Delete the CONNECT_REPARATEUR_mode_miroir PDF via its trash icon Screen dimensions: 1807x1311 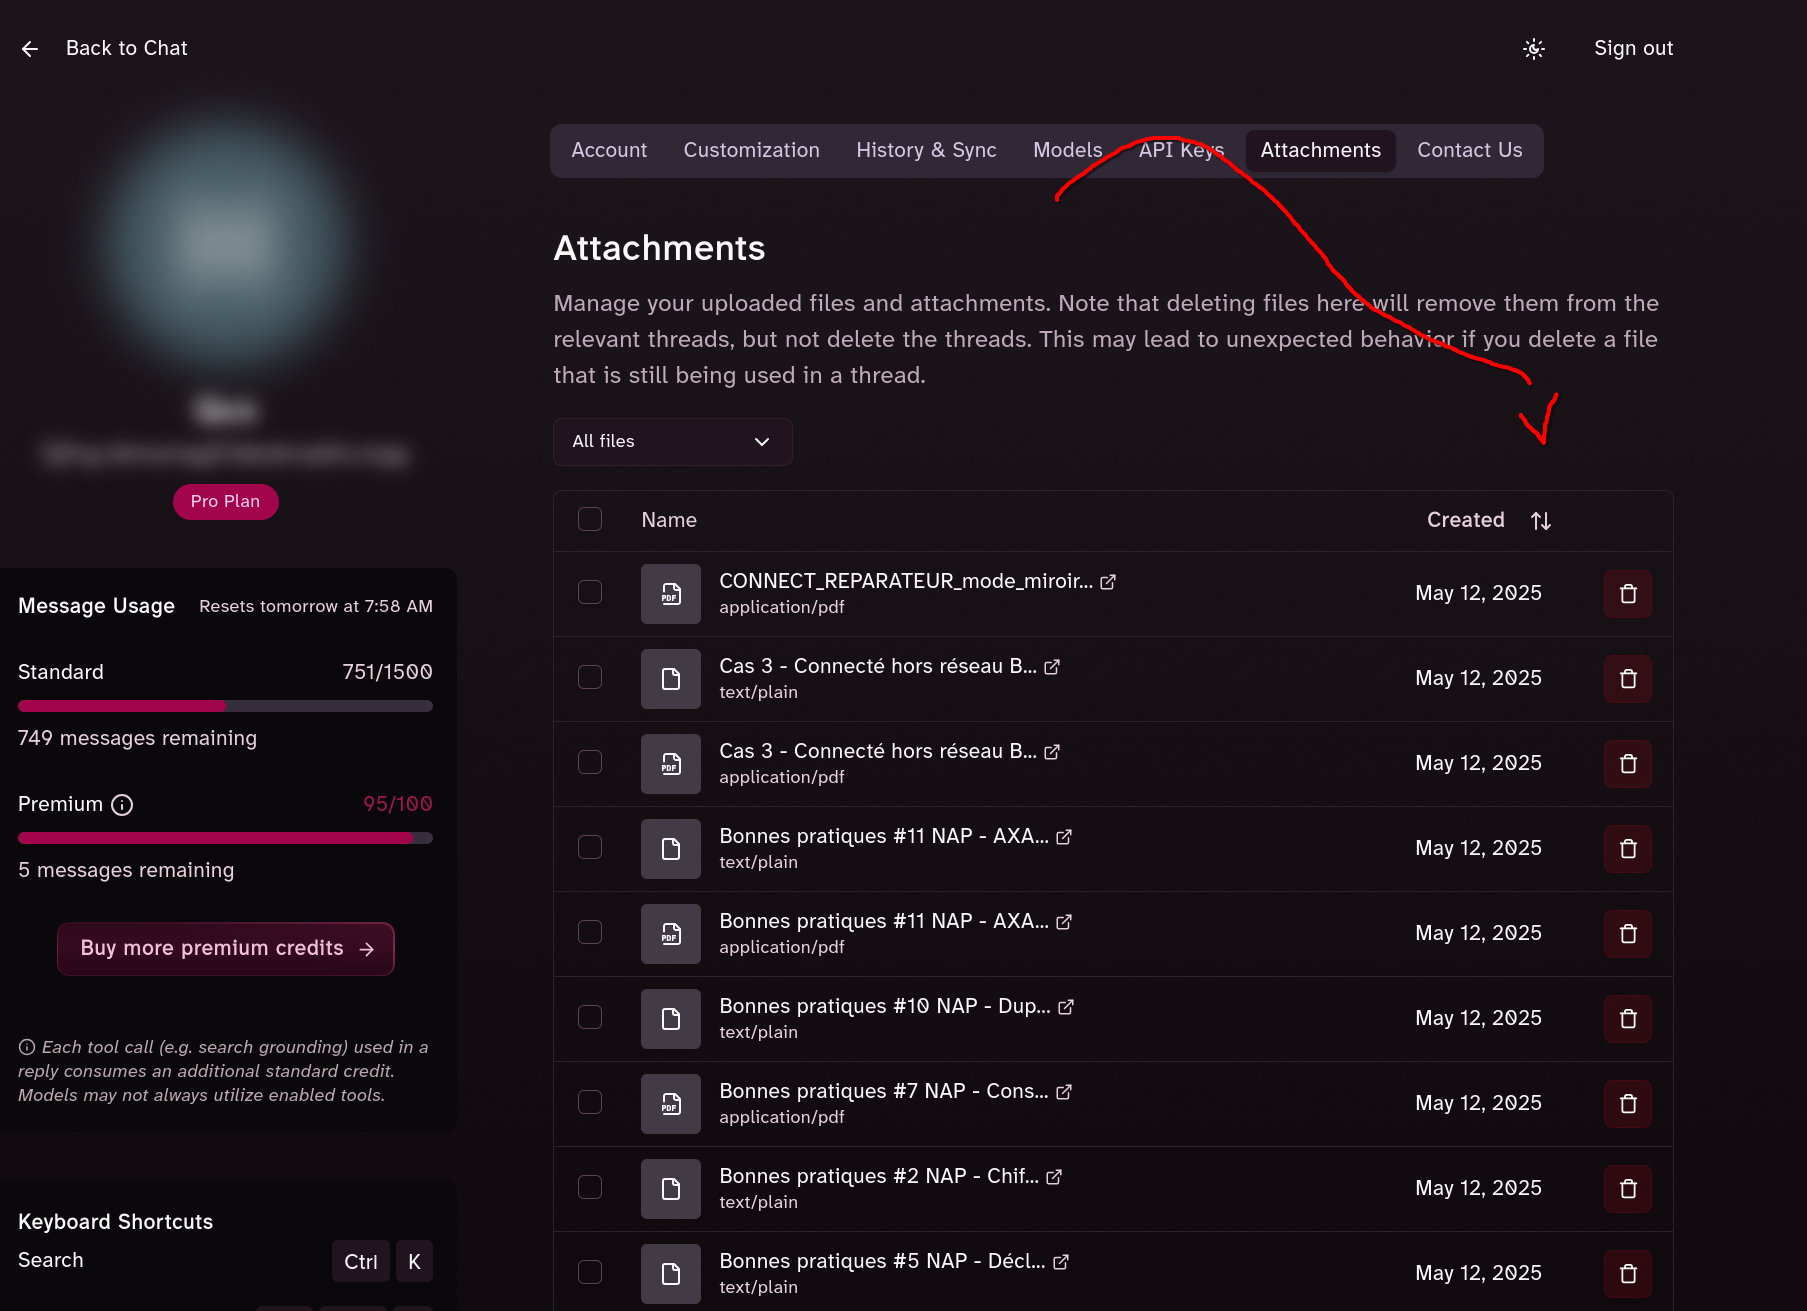pos(1628,594)
